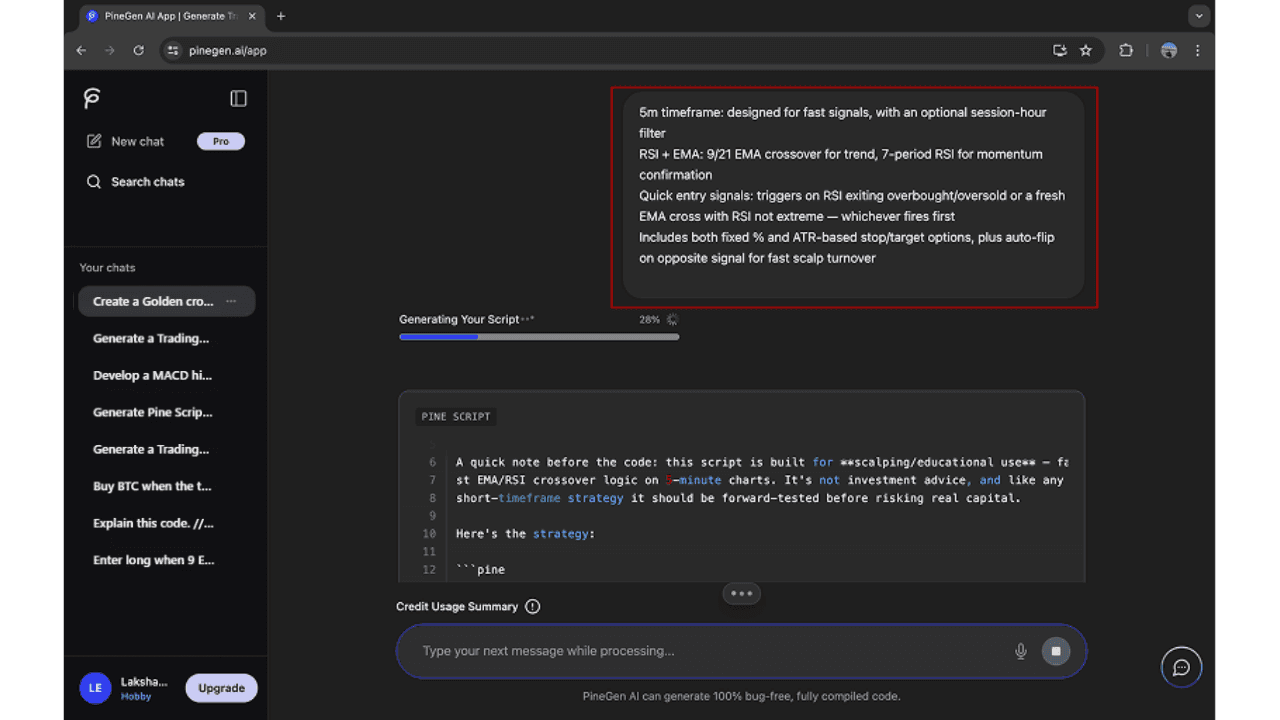The image size is (1280, 720).
Task: Close the PineGen AI App tab
Action: (254, 16)
